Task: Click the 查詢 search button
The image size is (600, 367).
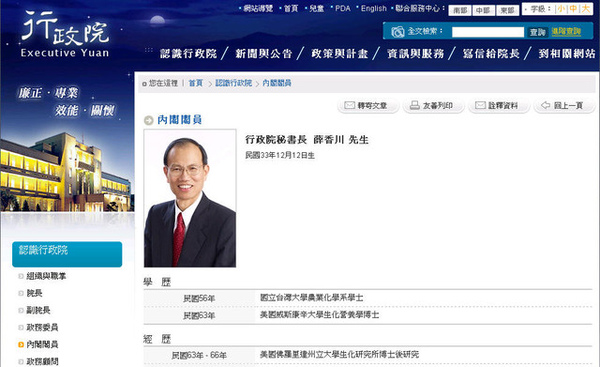Action: pos(538,32)
